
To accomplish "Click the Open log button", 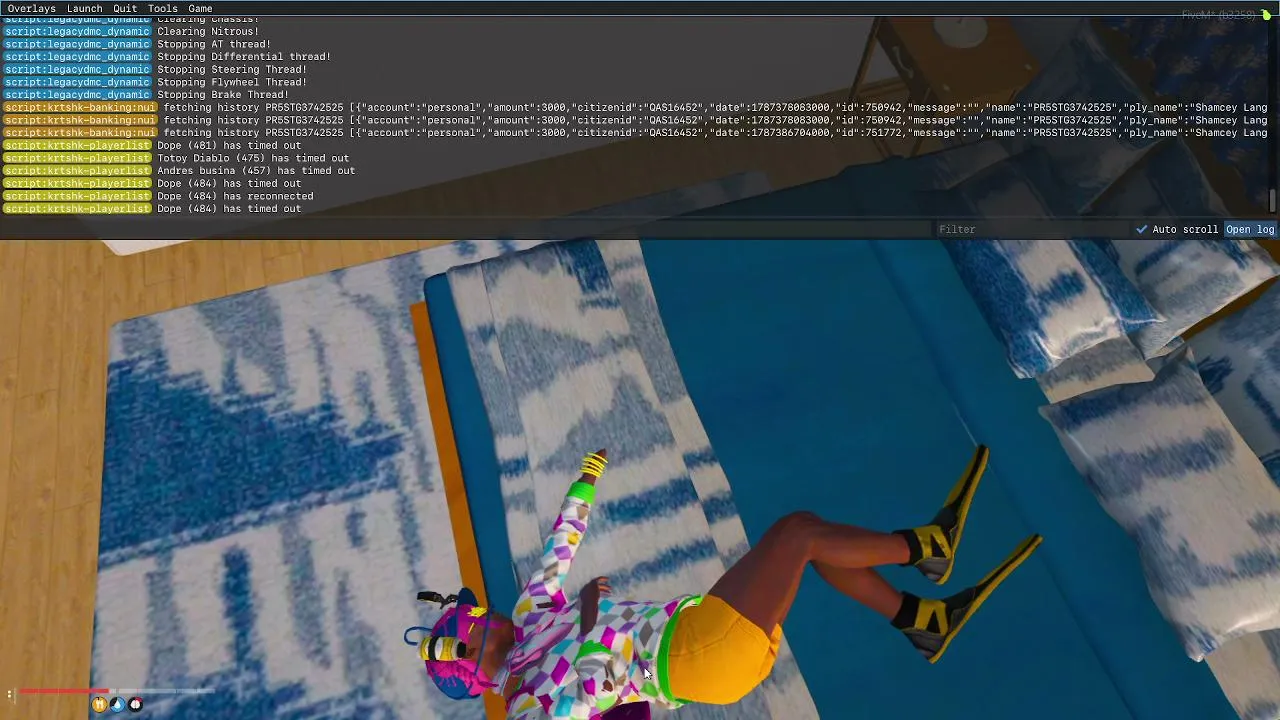I will [x=1250, y=229].
